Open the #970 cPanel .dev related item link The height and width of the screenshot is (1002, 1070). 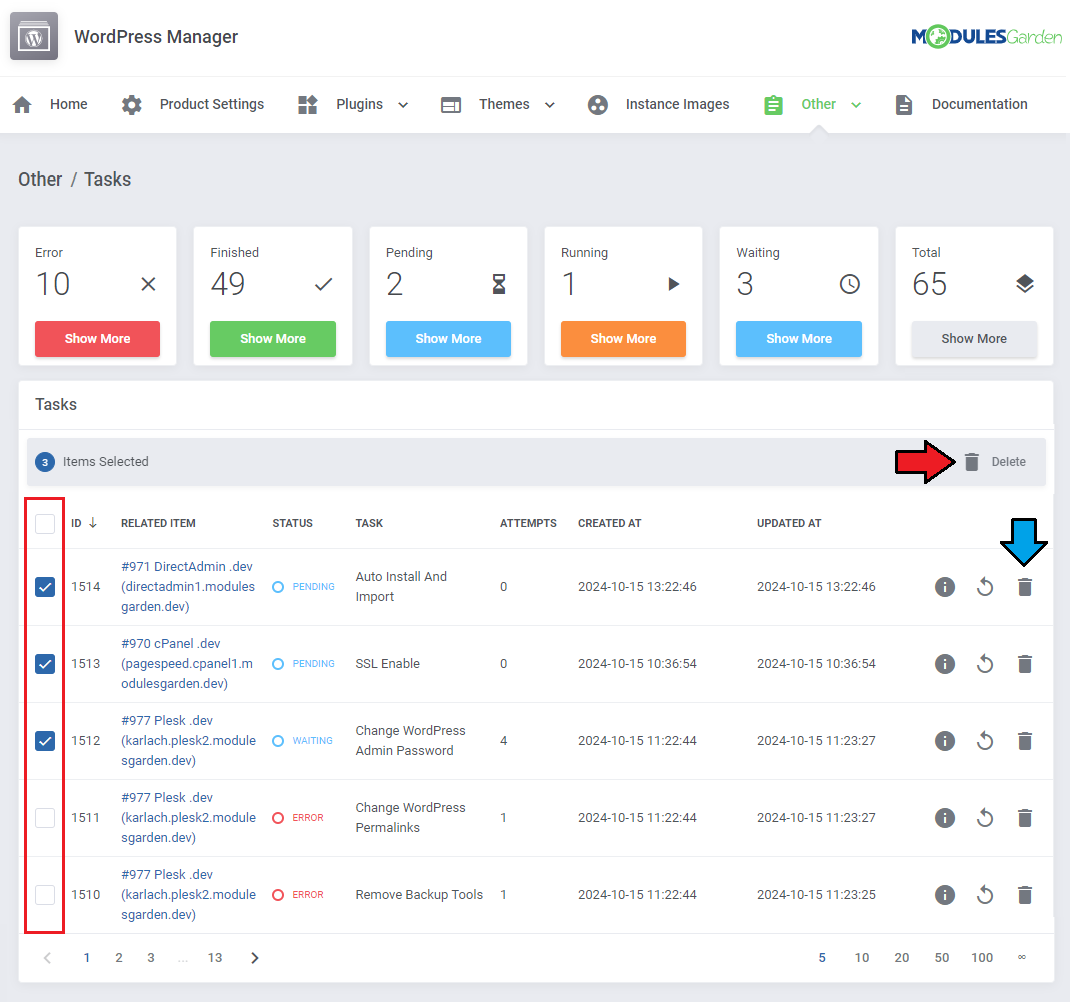(187, 663)
